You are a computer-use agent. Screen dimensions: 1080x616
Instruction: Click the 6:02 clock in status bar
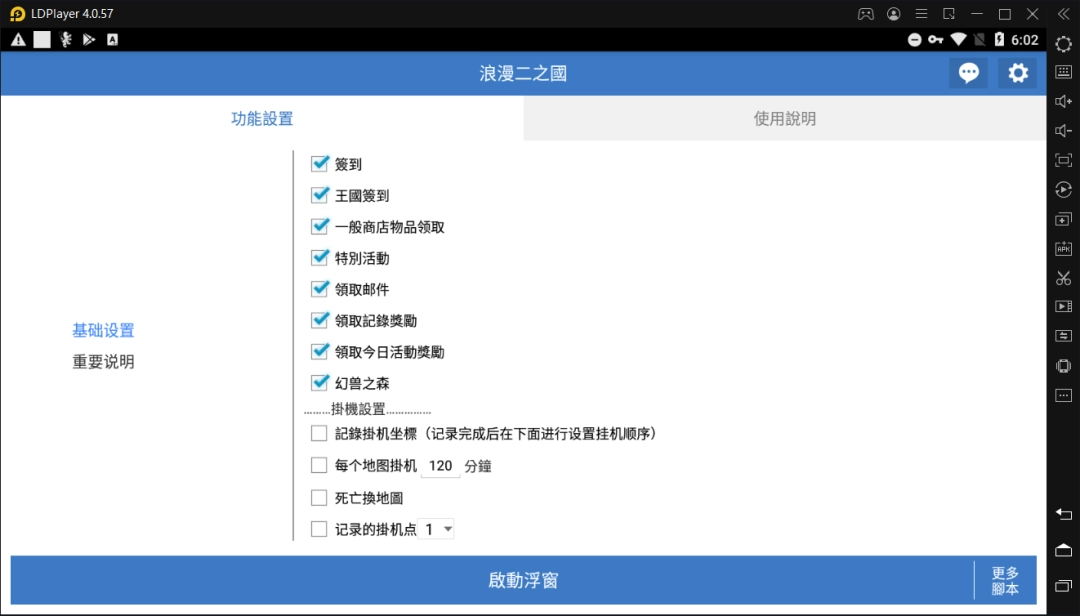(x=1025, y=40)
